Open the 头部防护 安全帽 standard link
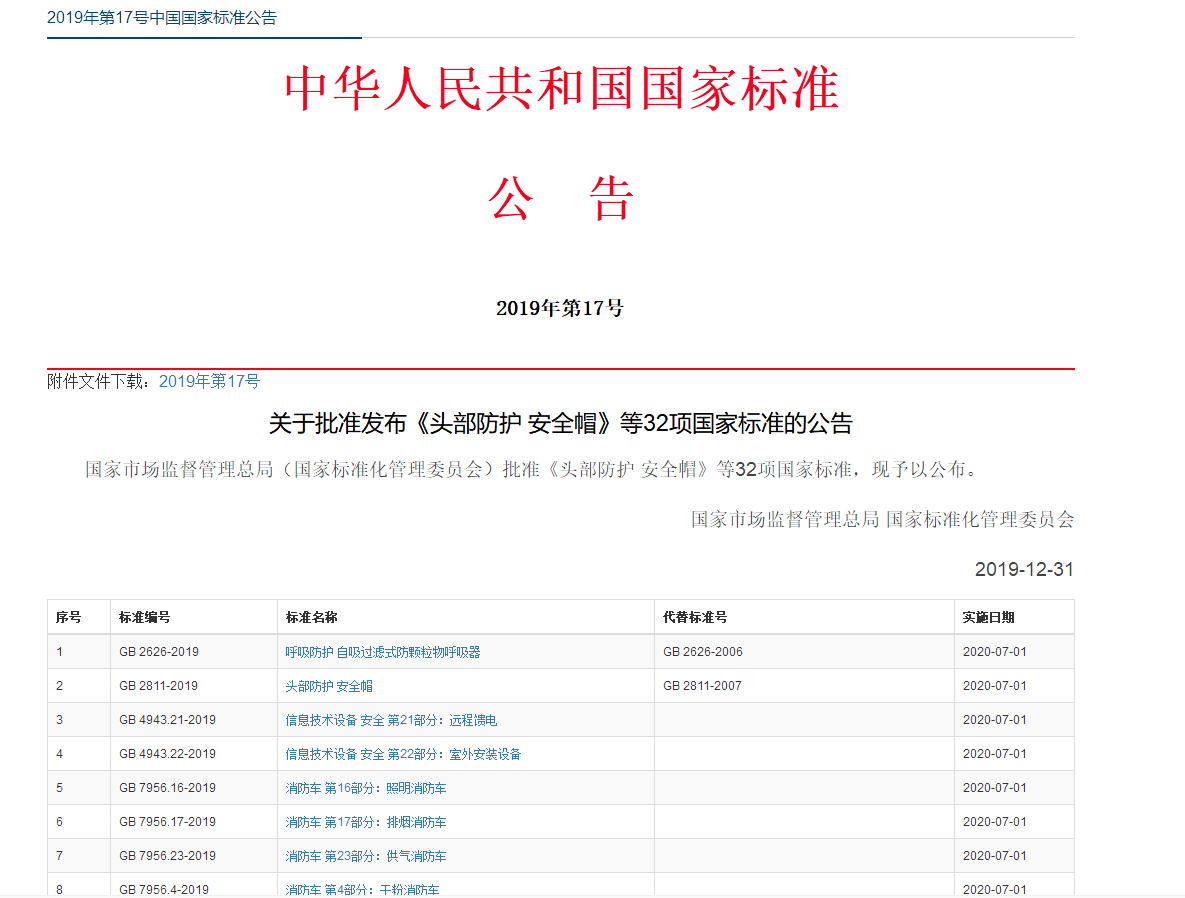Screen dimensions: 1185x898 [329, 686]
